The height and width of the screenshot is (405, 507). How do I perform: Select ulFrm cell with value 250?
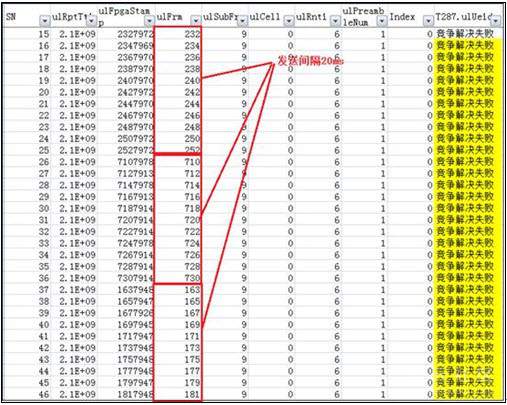pos(192,139)
